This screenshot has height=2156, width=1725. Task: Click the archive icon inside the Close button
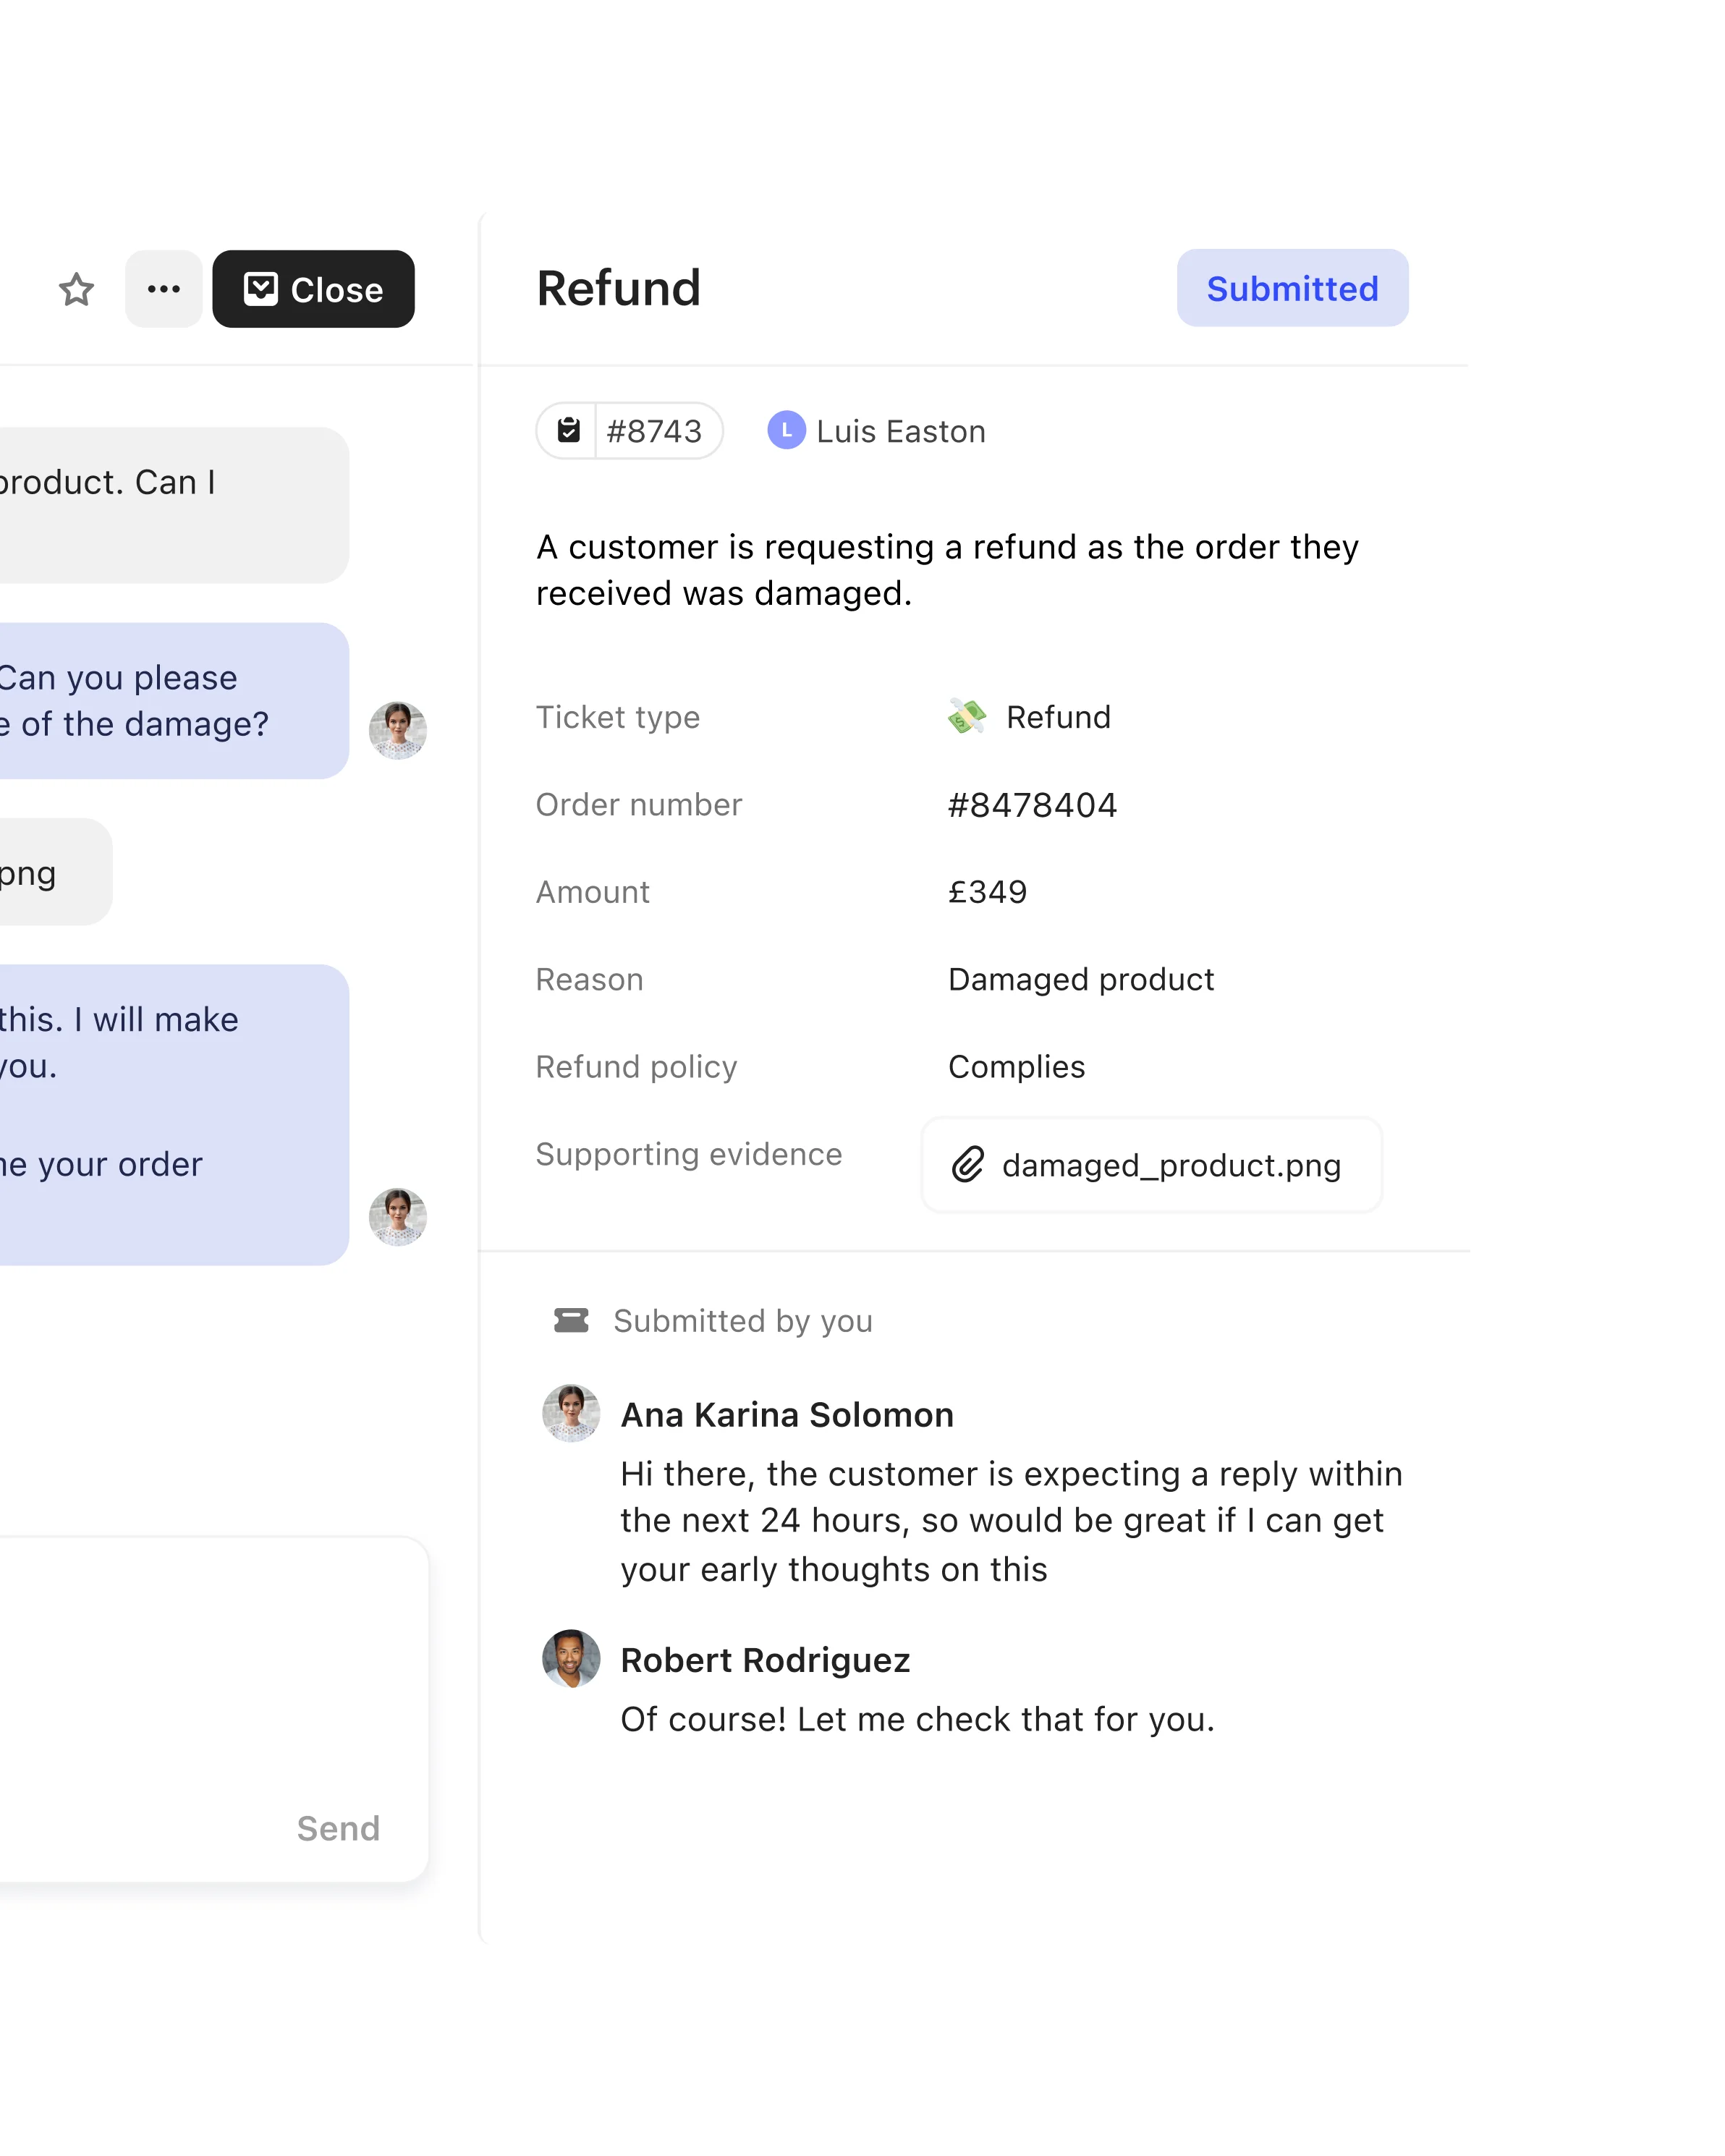point(261,289)
